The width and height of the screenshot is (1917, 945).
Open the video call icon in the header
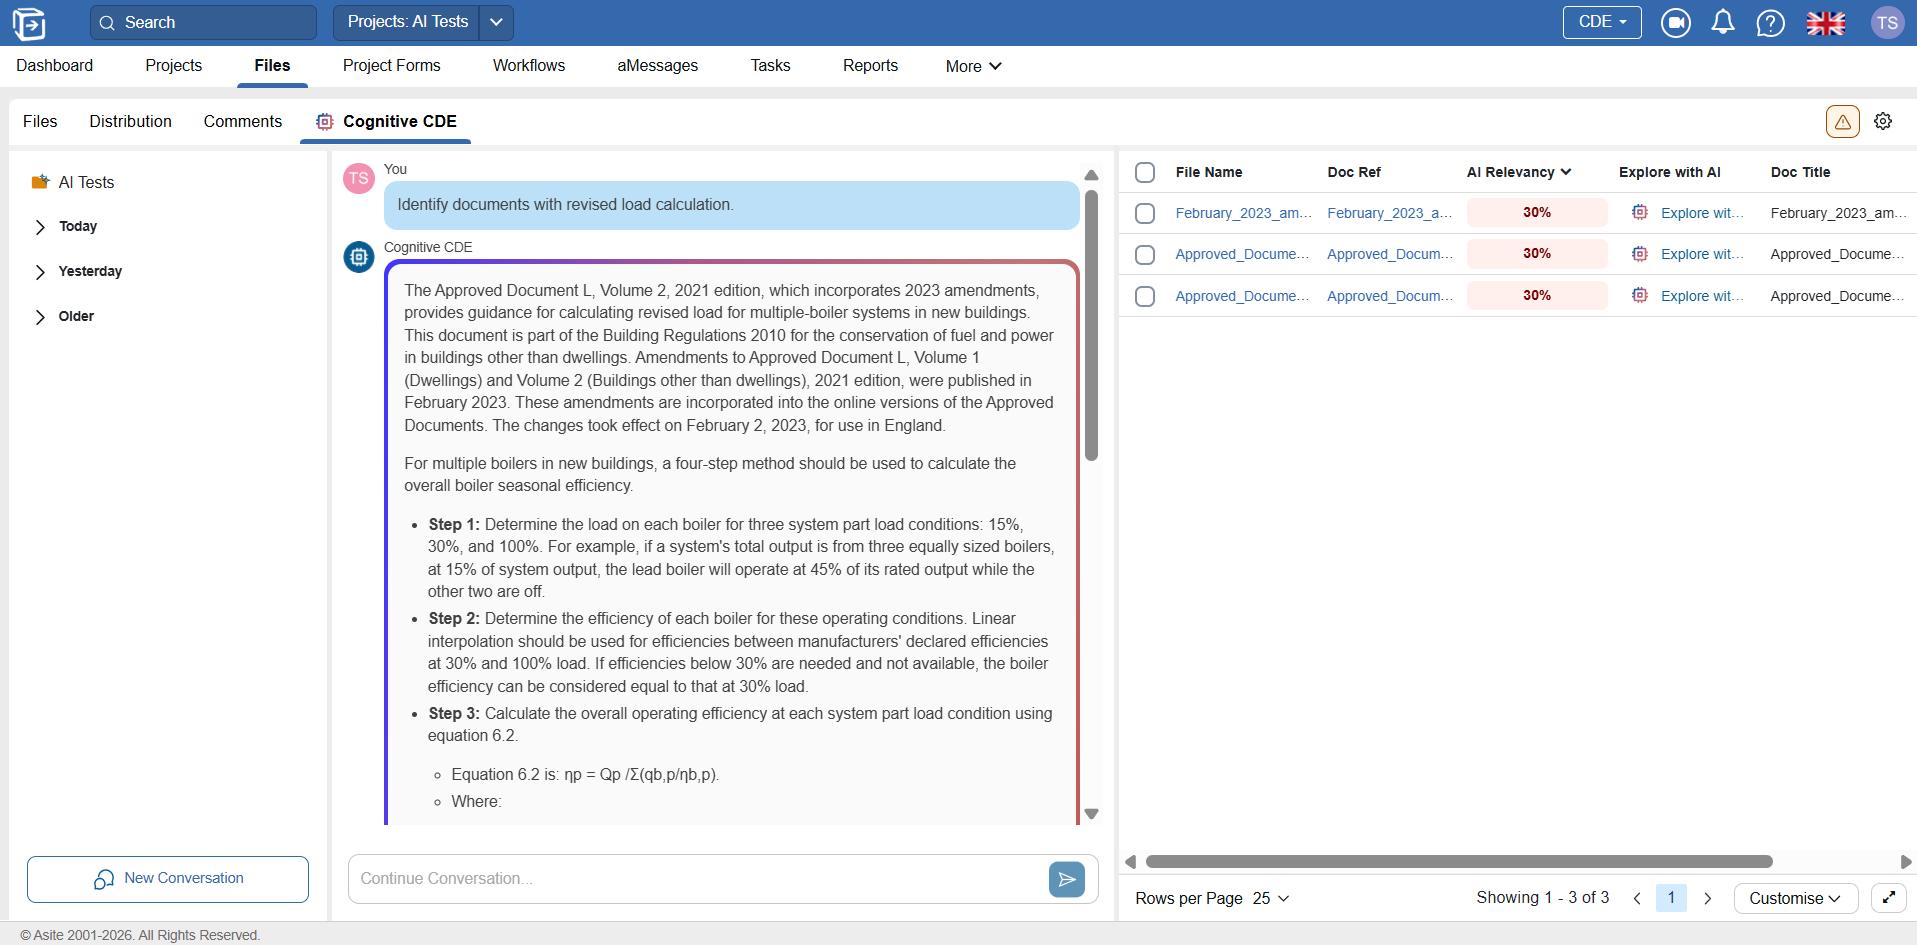click(1676, 22)
